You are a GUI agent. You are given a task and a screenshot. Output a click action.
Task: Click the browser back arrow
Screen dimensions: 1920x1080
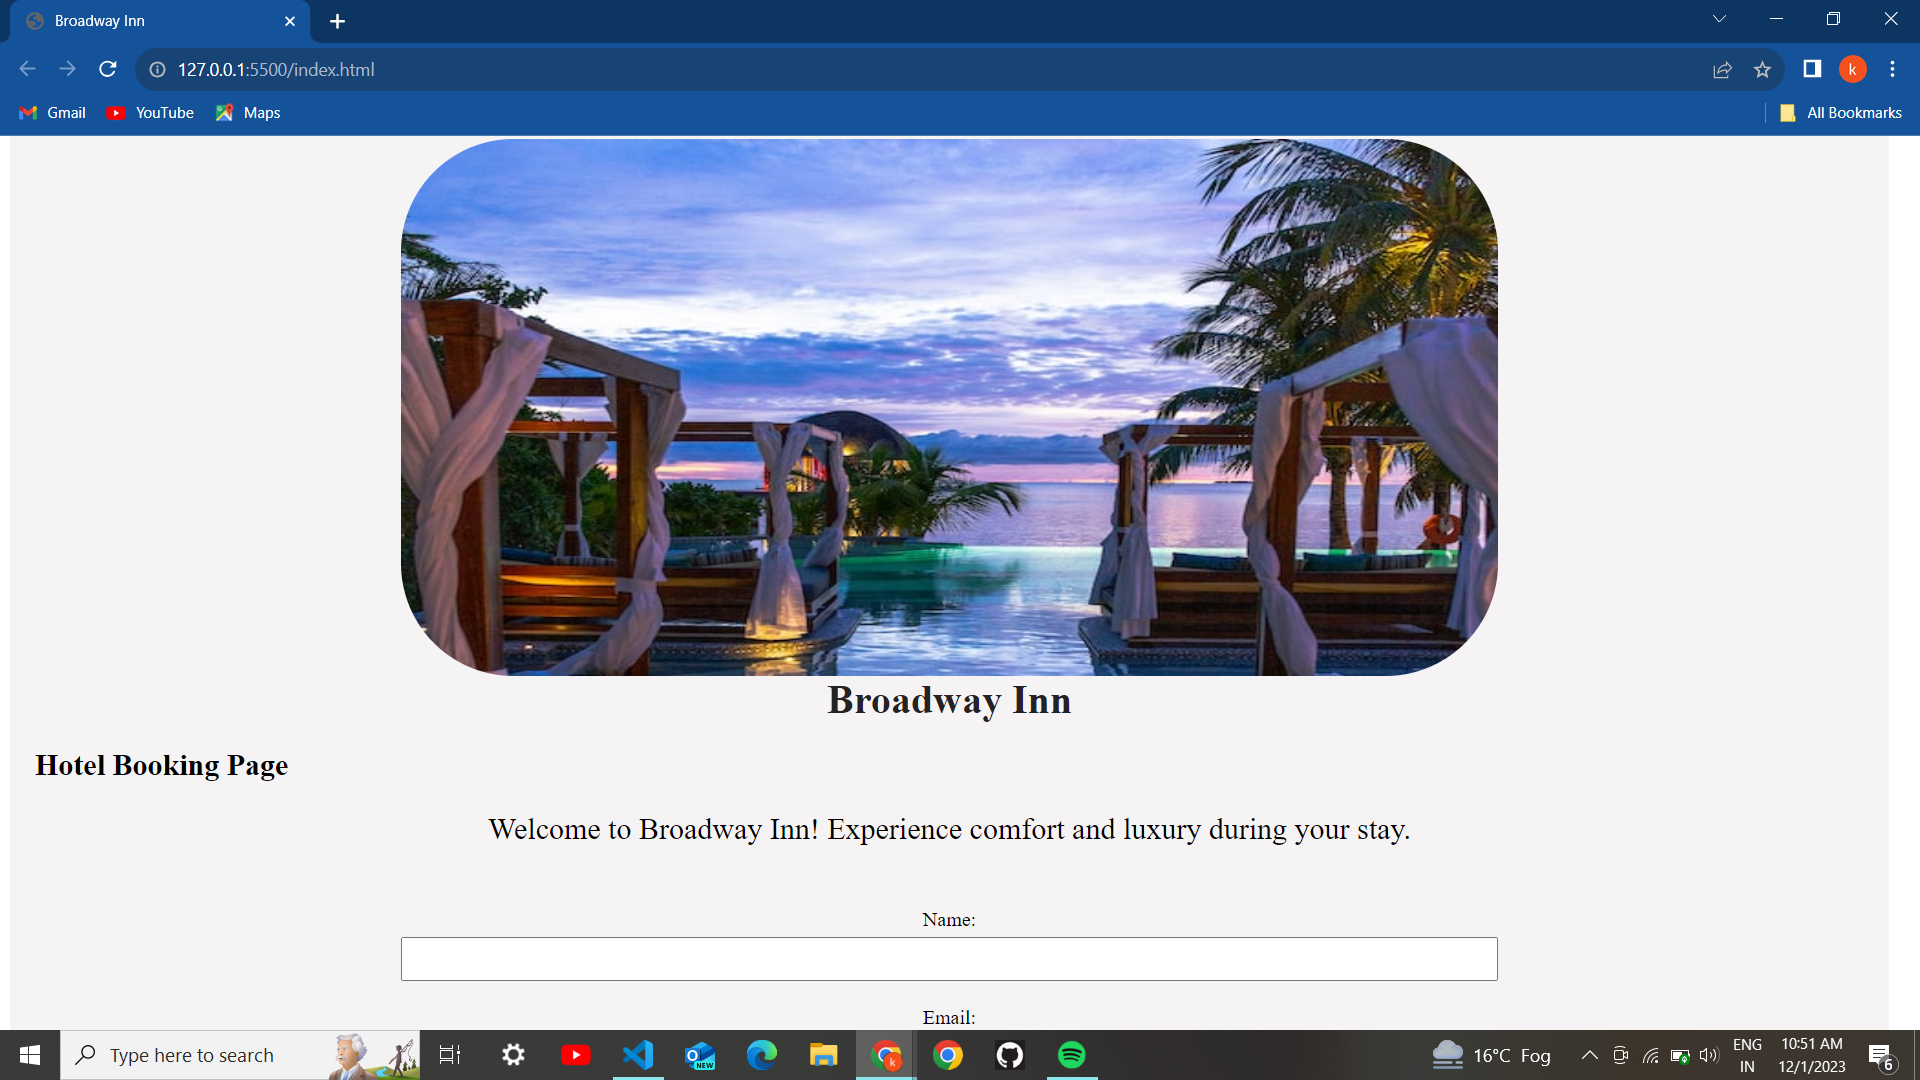[x=27, y=69]
